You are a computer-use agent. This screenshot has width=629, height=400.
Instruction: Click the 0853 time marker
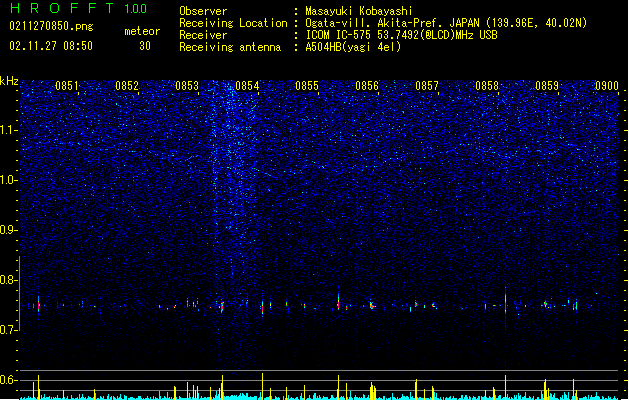point(187,86)
